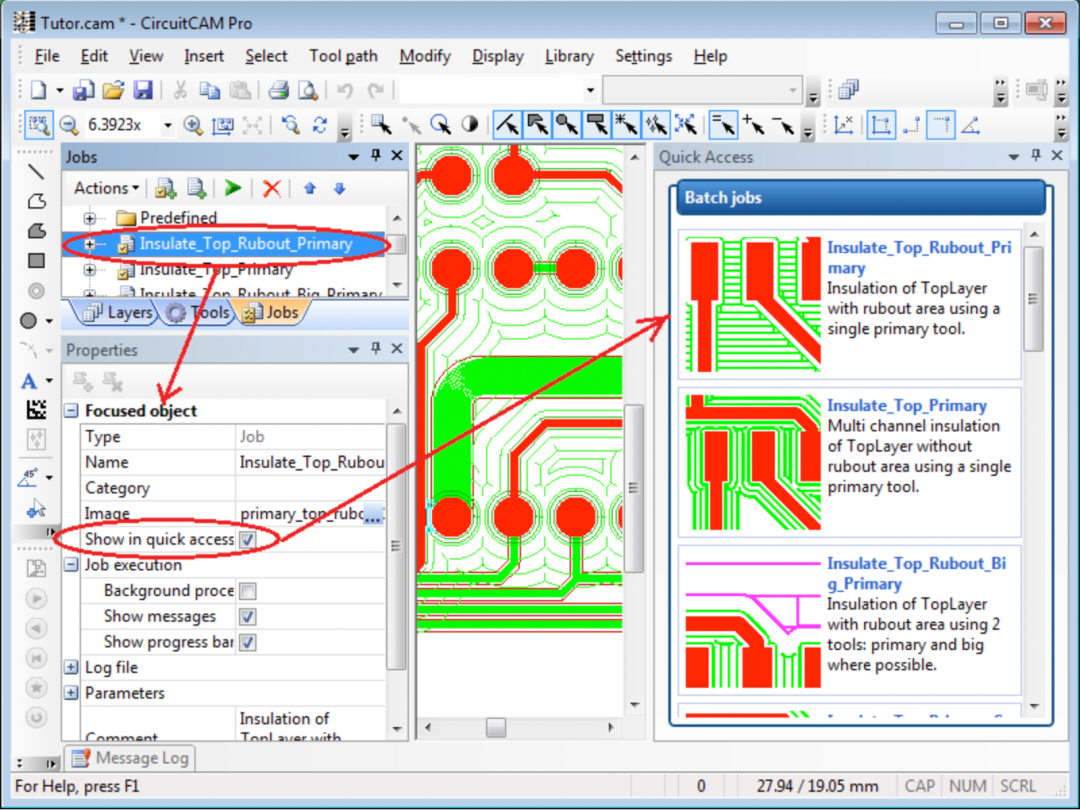Select the Text tool A icon
The height and width of the screenshot is (810, 1080).
(x=29, y=381)
